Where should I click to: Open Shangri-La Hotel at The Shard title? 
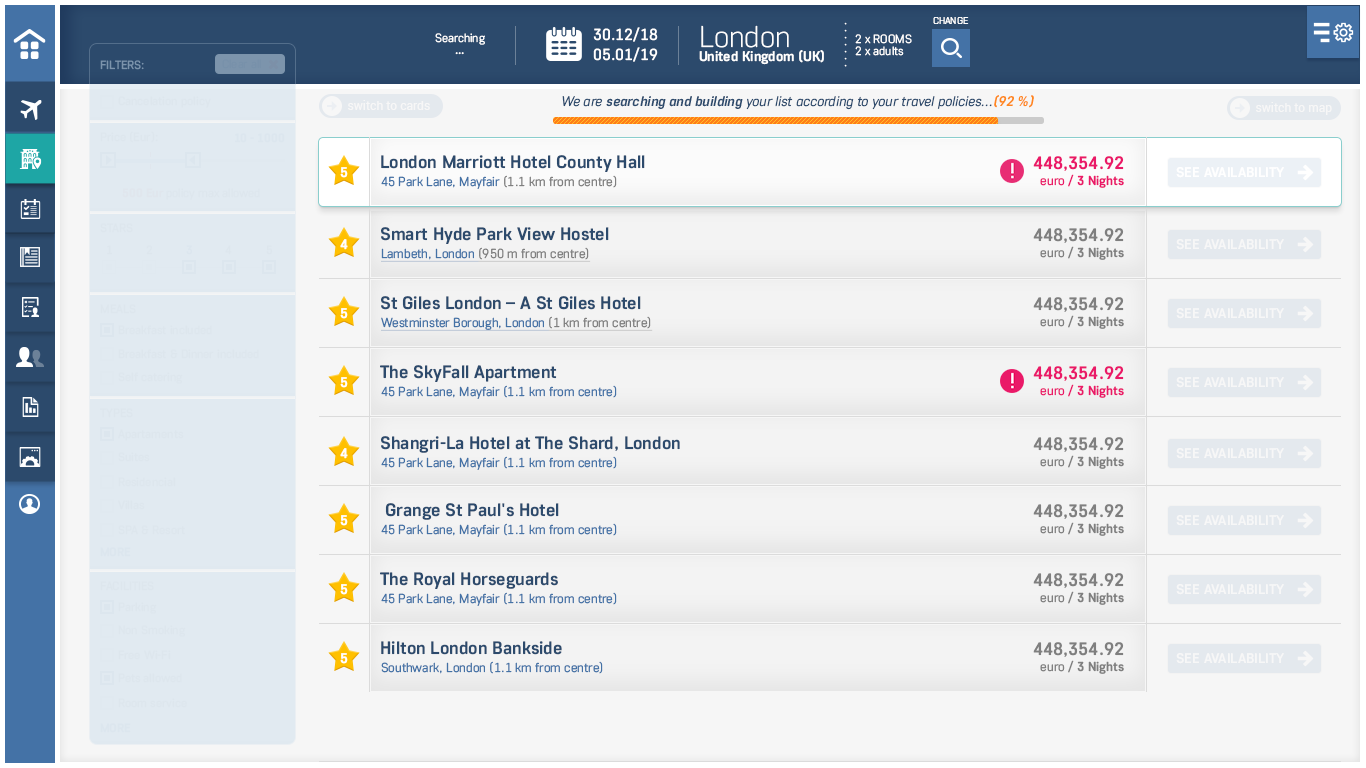(x=530, y=443)
